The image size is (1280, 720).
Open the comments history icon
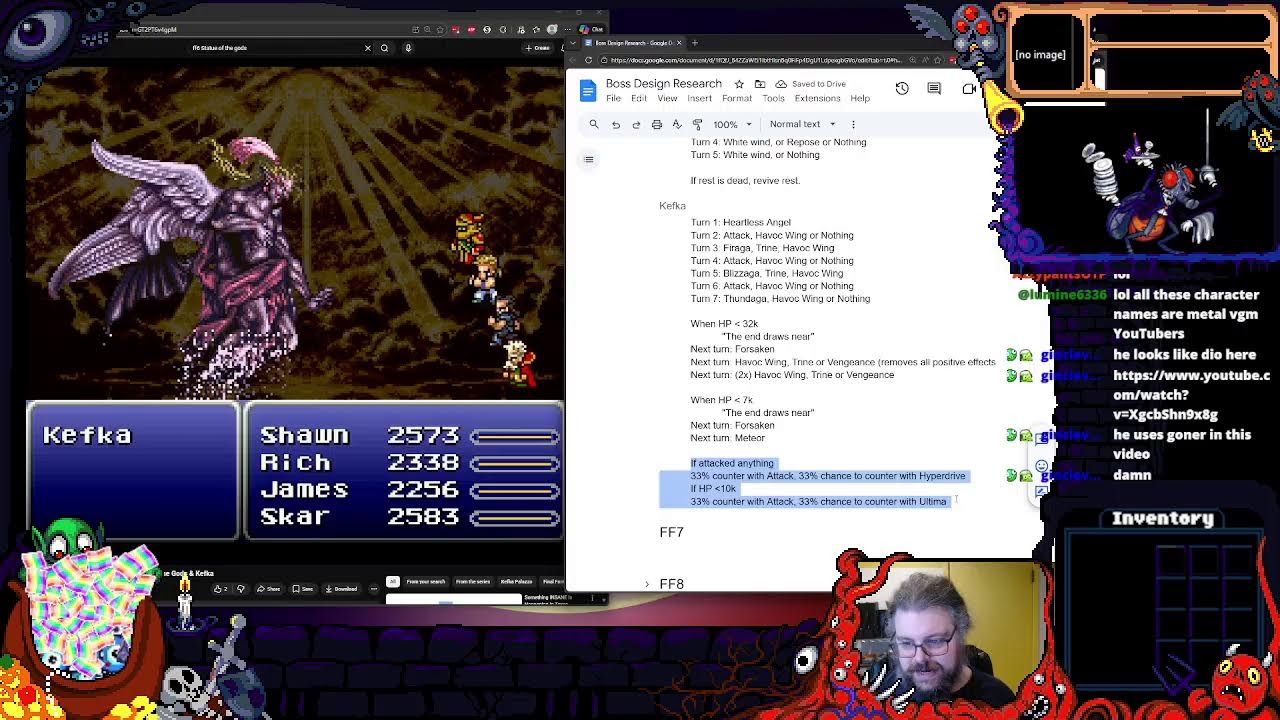coord(934,89)
